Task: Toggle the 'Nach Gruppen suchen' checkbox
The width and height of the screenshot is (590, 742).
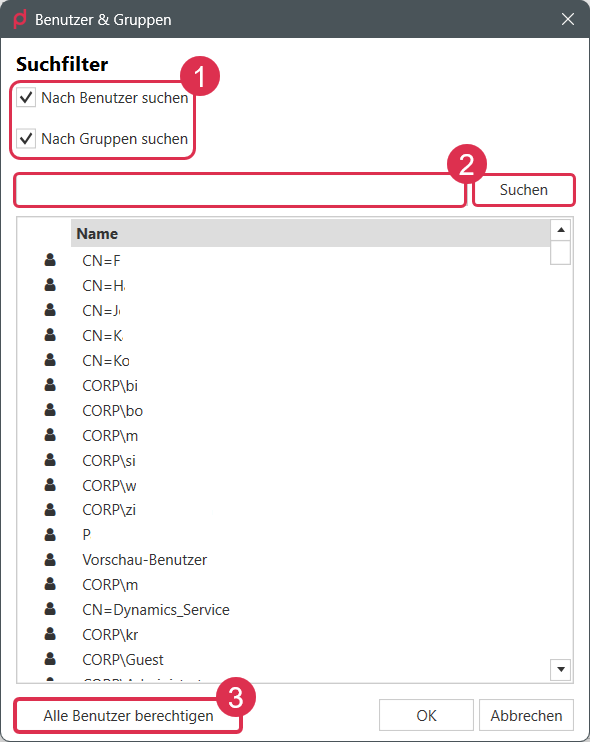Action: pyautogui.click(x=26, y=139)
